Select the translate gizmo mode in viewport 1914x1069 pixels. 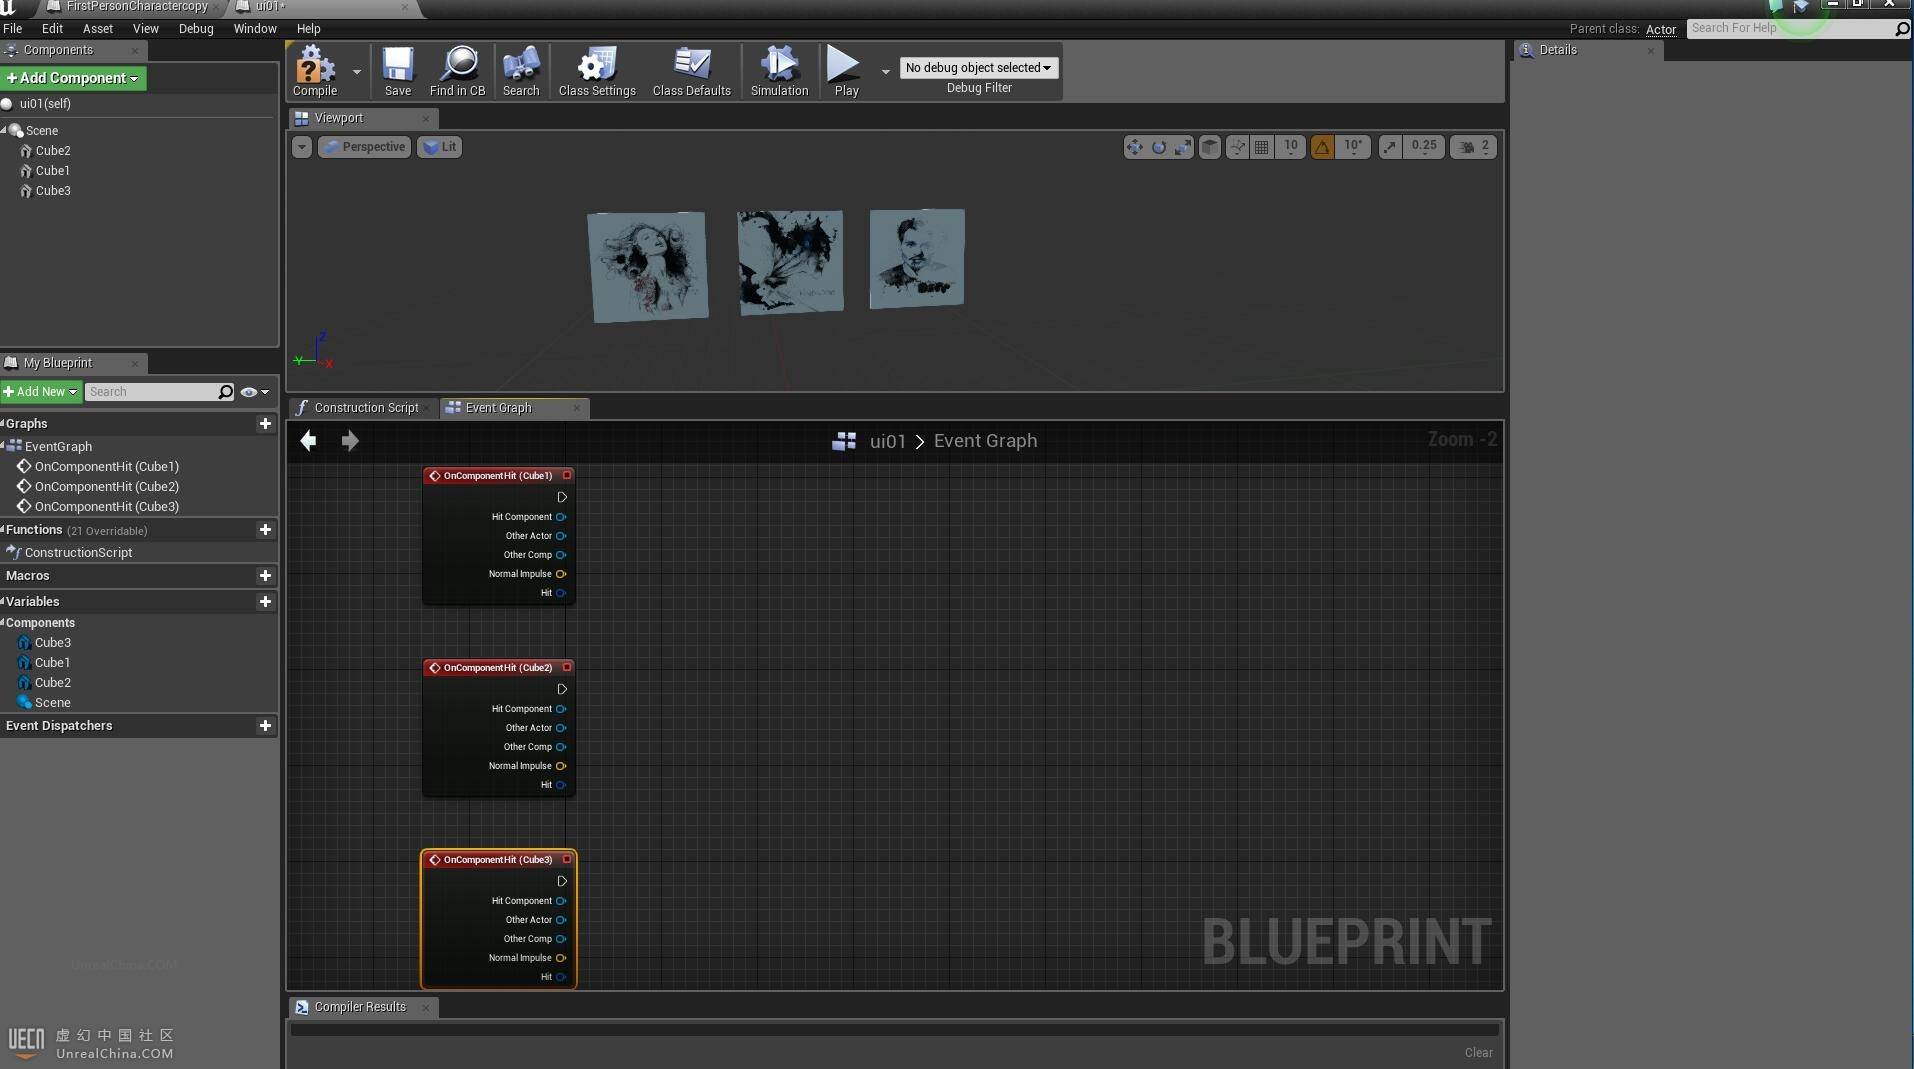click(1134, 147)
